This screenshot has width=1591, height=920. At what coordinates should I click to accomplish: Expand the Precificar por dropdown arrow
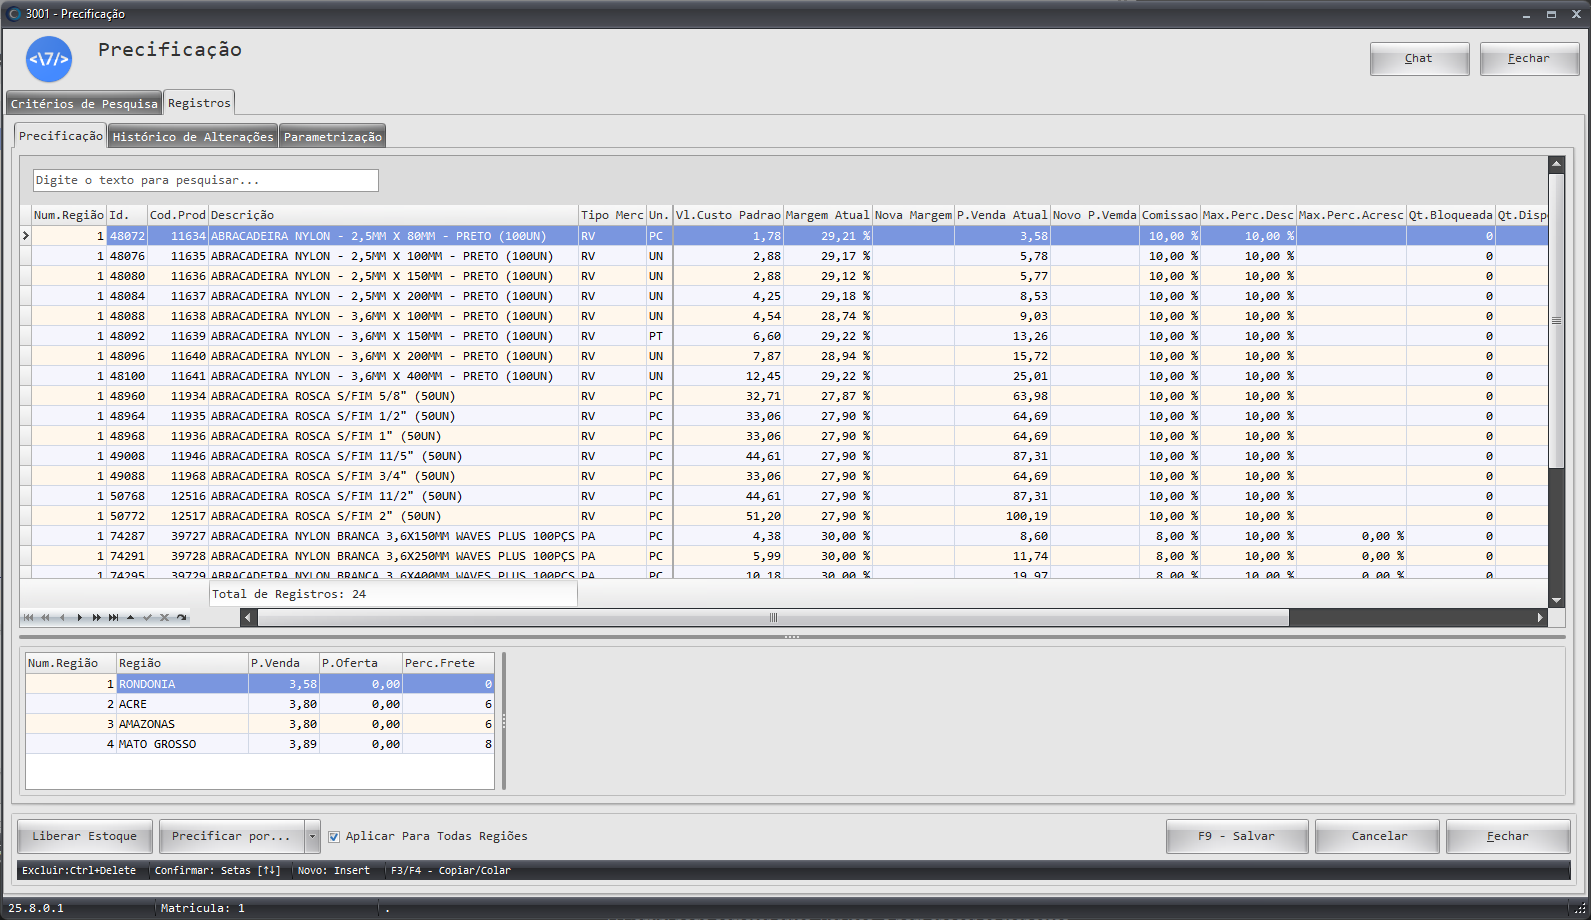(x=312, y=837)
